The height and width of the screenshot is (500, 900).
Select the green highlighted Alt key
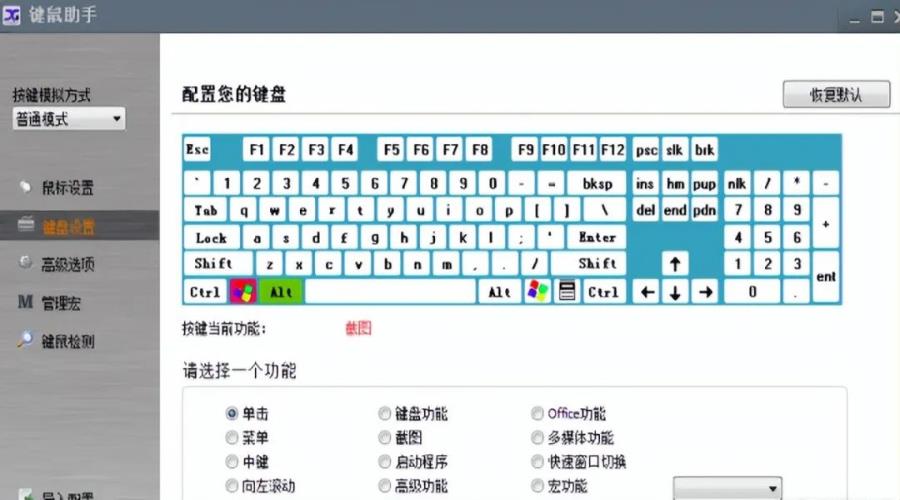(x=281, y=292)
